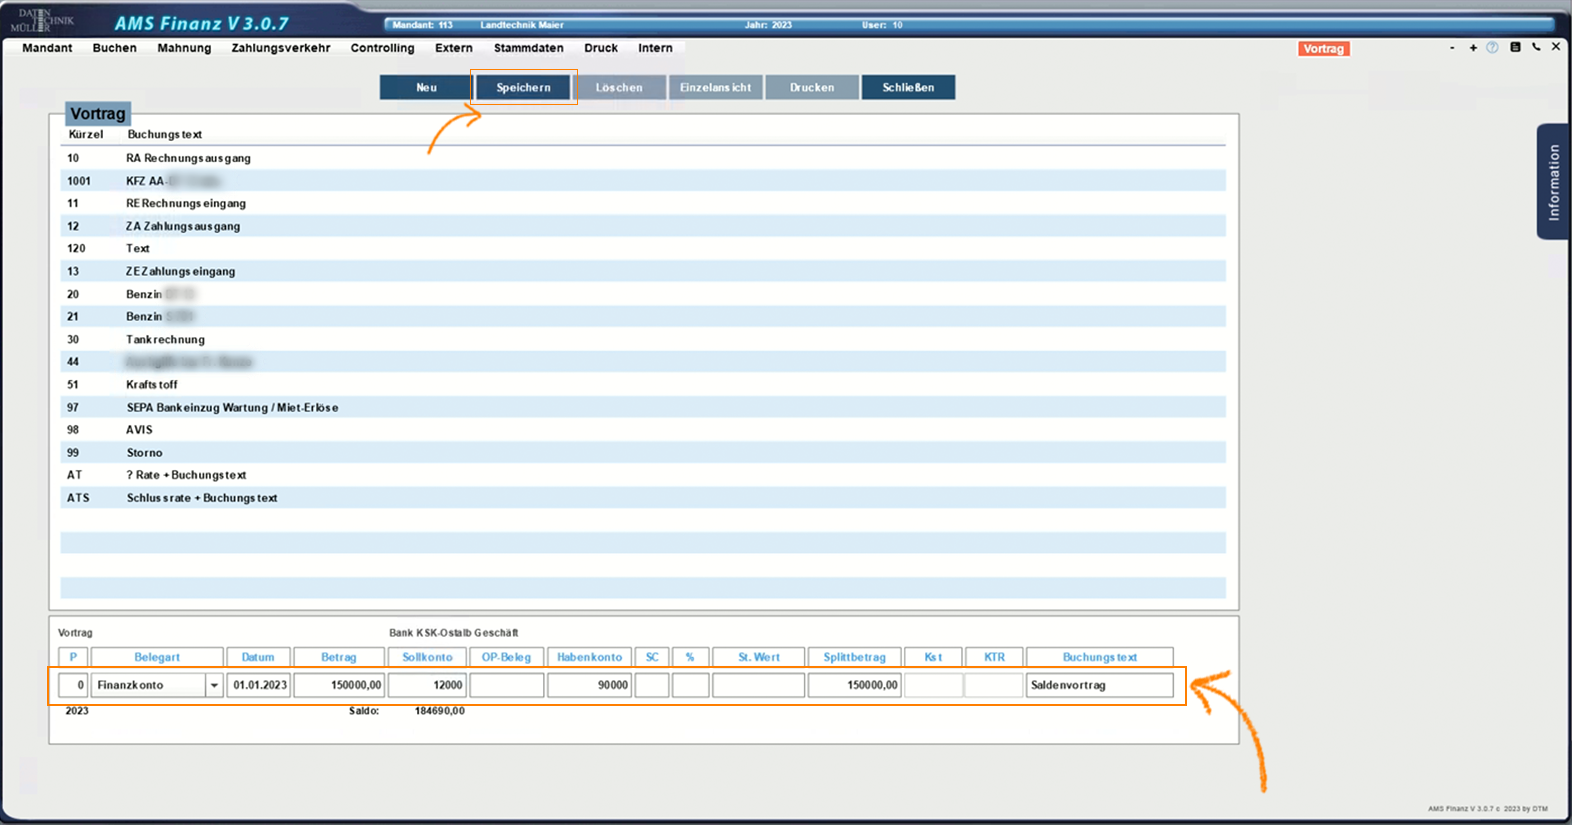Viewport: 1572px width, 825px height.
Task: Select the Storno entry with Kürzel 99
Action: 144,453
